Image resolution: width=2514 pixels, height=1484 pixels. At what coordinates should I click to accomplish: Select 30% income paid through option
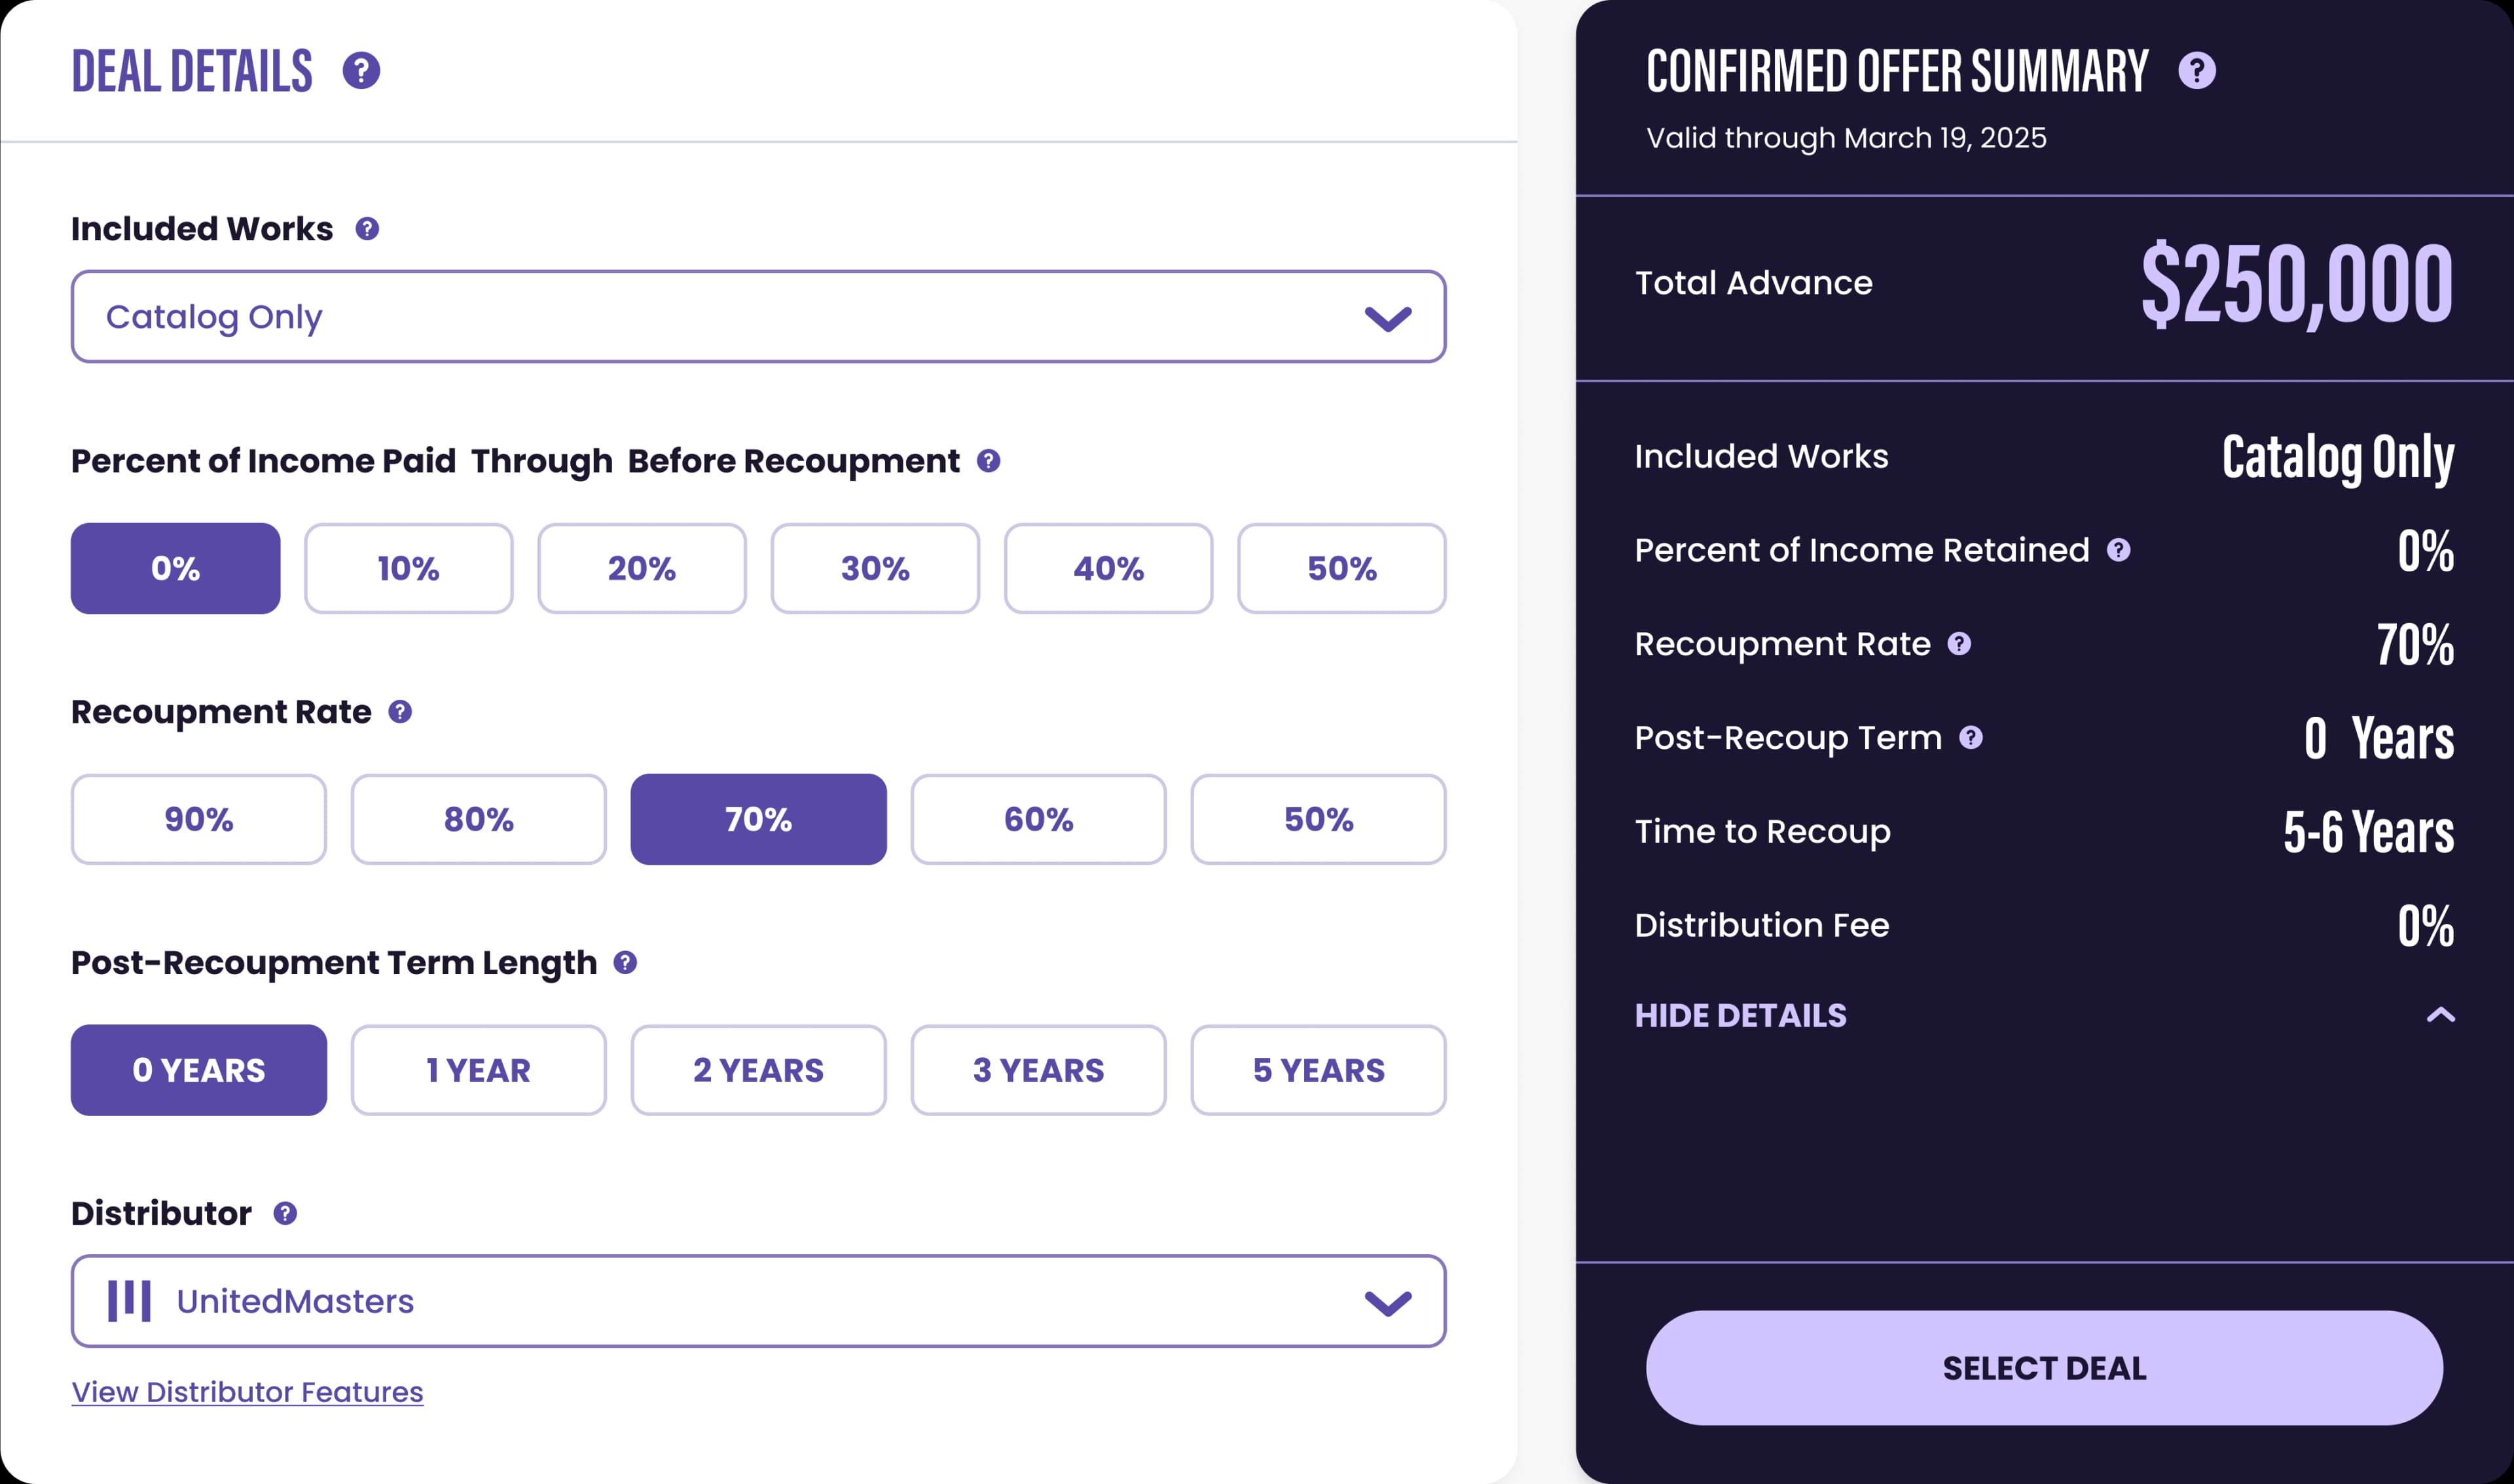[875, 568]
